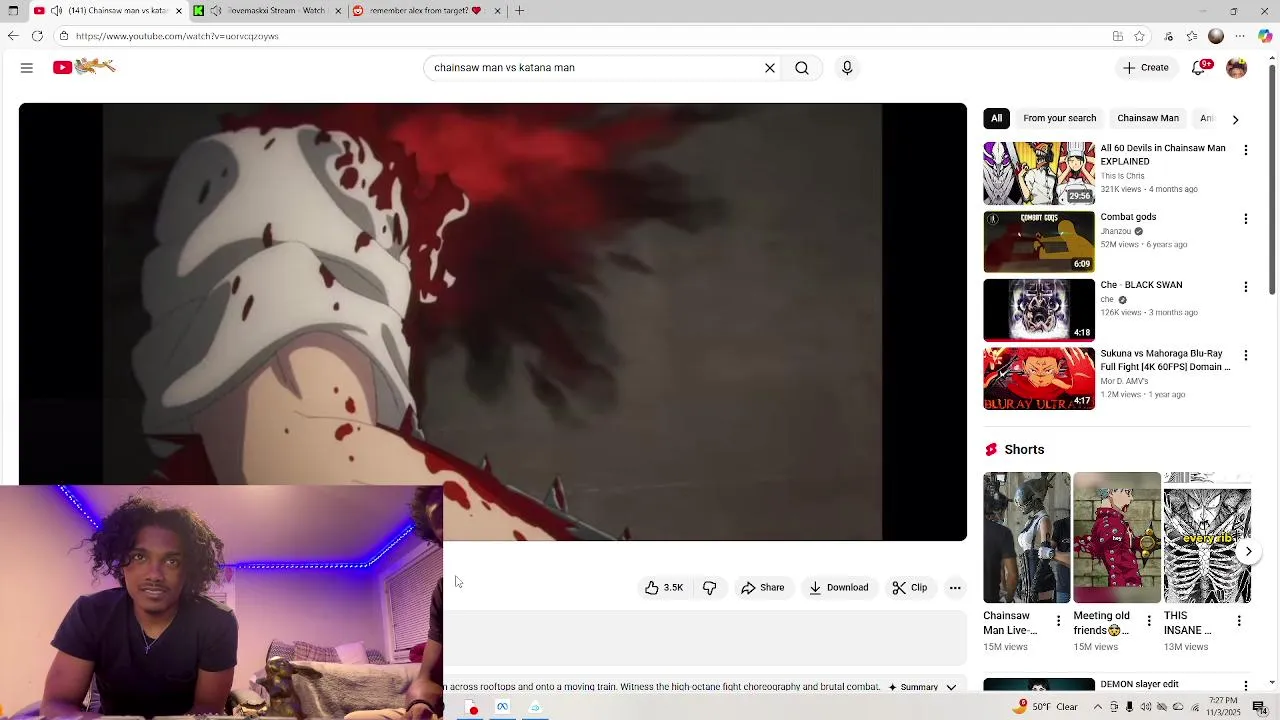Open browser Settings and more ellipsis
The width and height of the screenshot is (1280, 720).
point(1241,36)
